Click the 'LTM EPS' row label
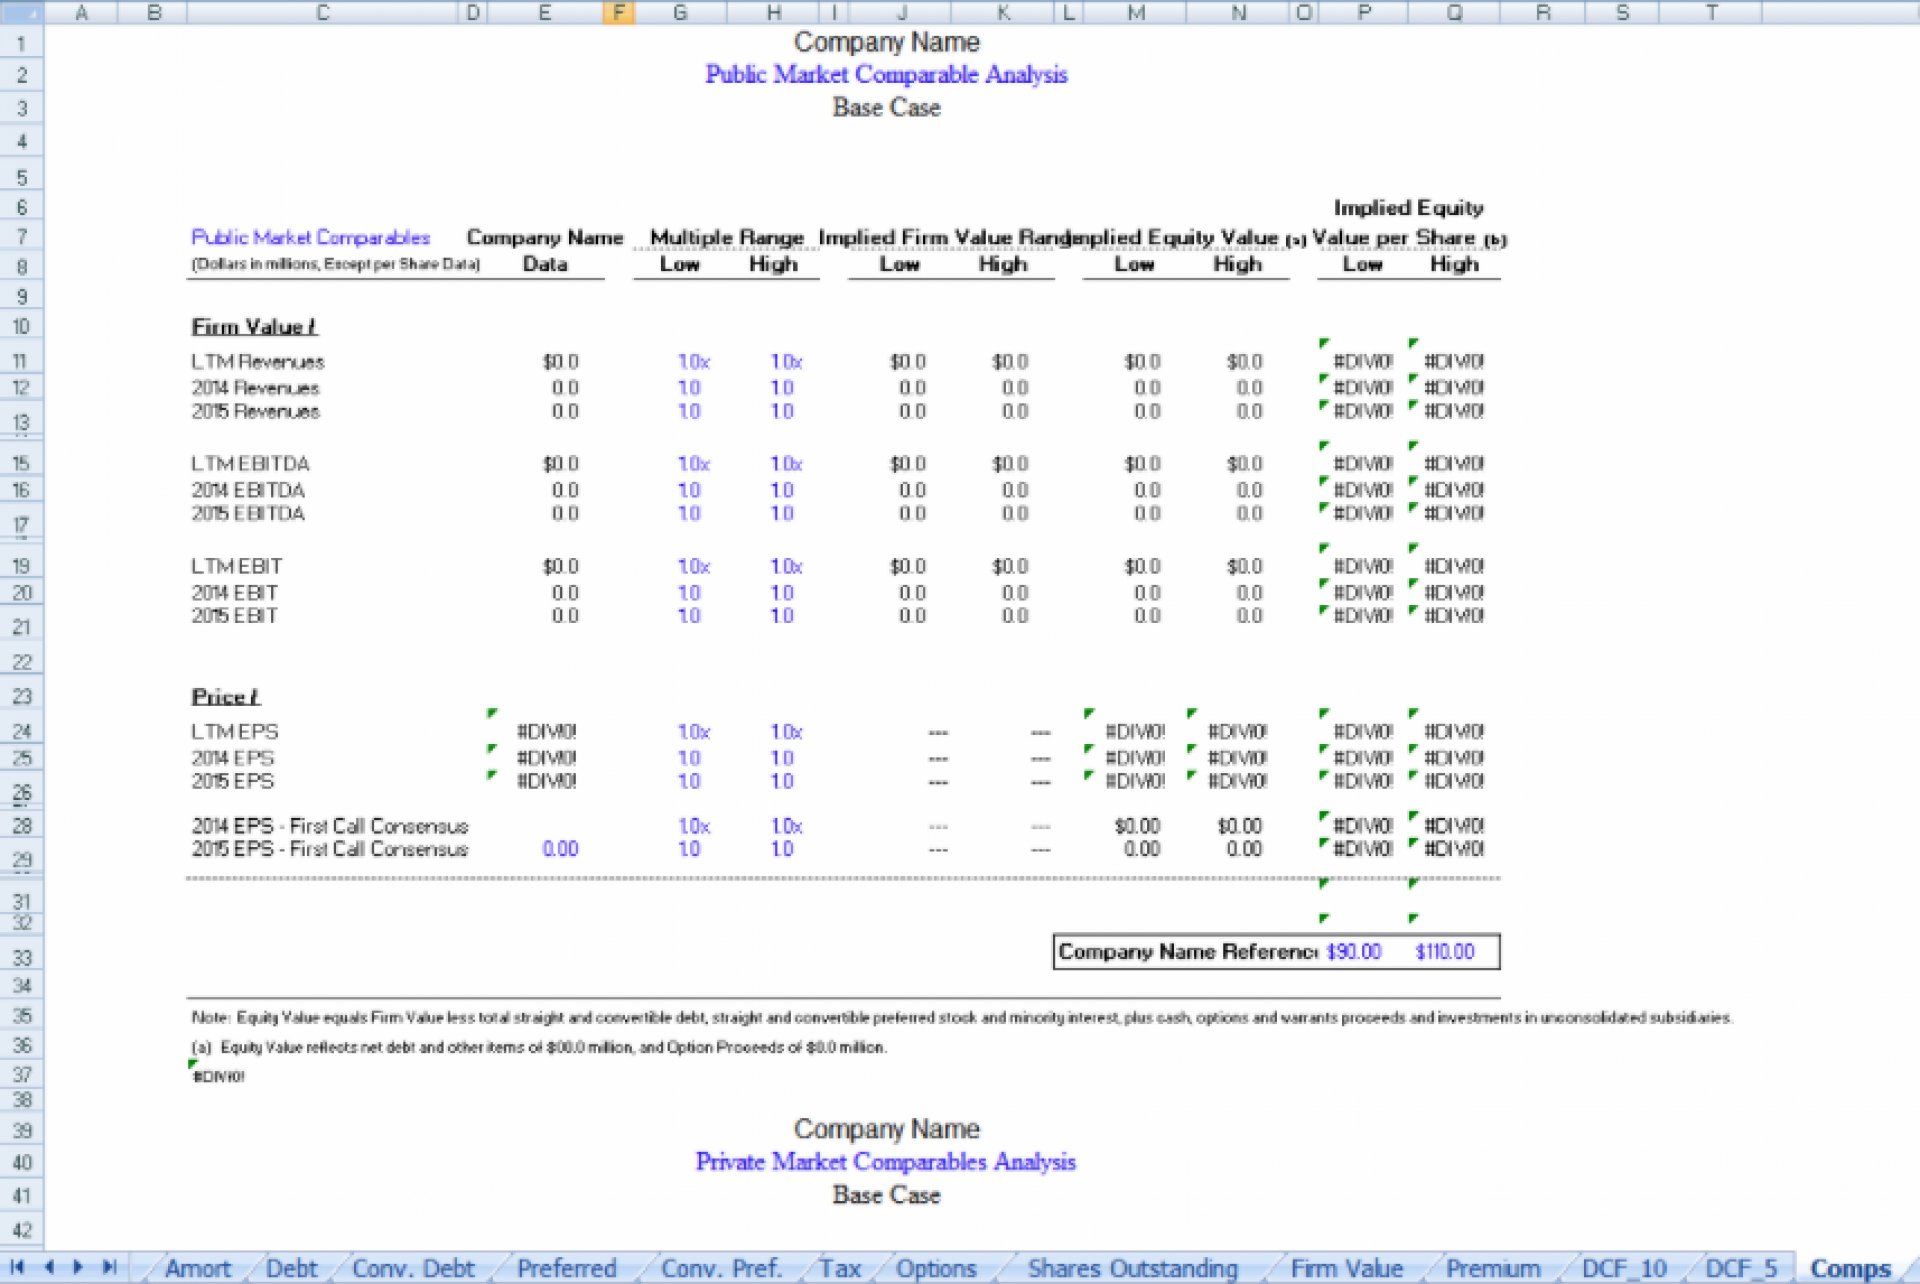This screenshot has height=1284, width=1920. [x=235, y=732]
